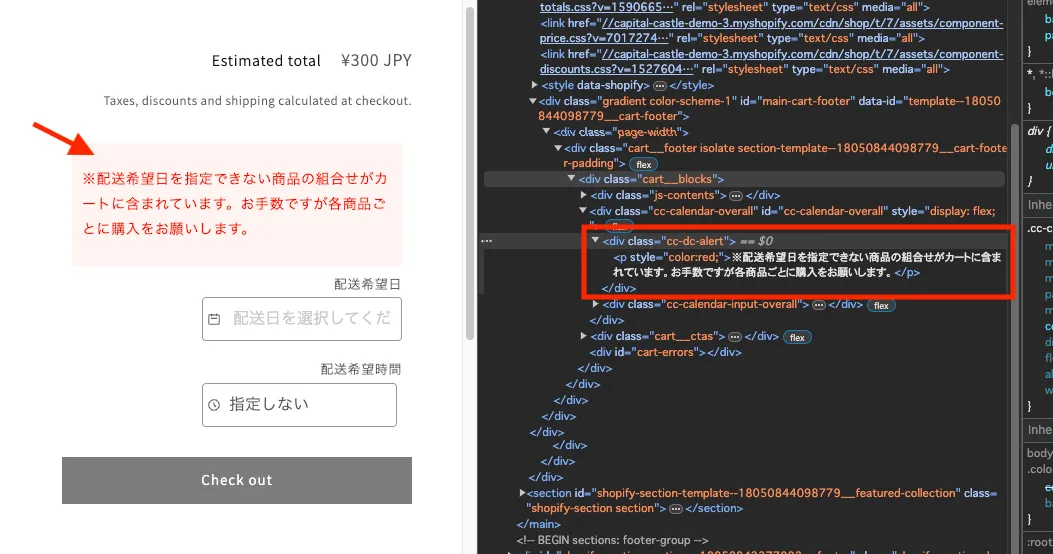Click the clock icon in delivery time field
This screenshot has width=1053, height=554.
pyautogui.click(x=214, y=405)
